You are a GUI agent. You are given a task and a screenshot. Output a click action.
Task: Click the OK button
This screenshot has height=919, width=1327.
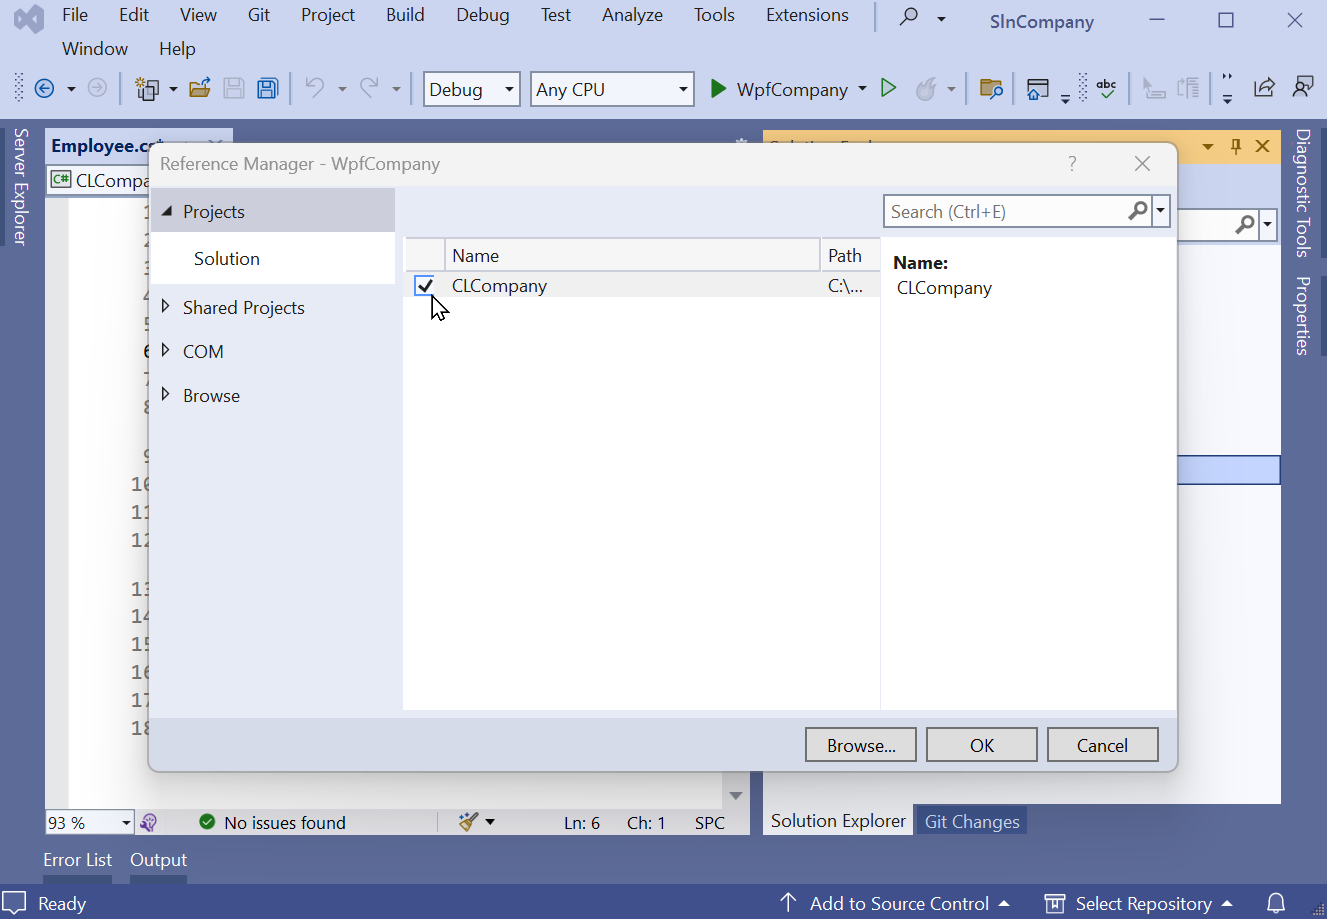[981, 745]
